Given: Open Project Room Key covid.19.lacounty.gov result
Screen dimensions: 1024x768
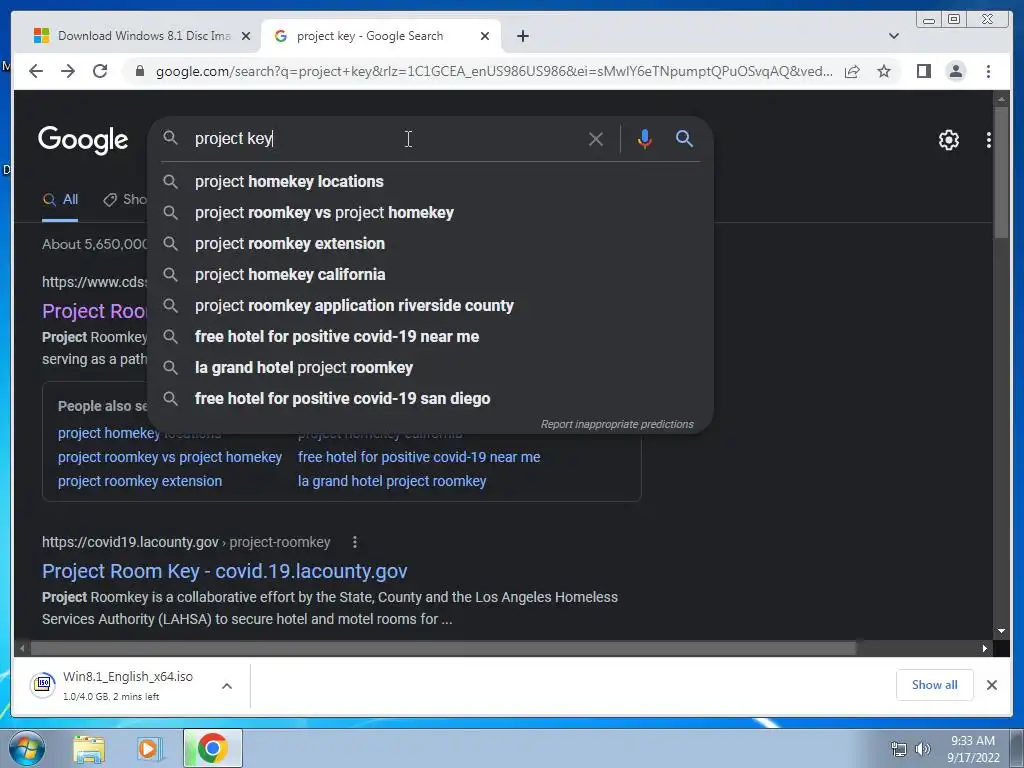Looking at the screenshot, I should tap(225, 571).
